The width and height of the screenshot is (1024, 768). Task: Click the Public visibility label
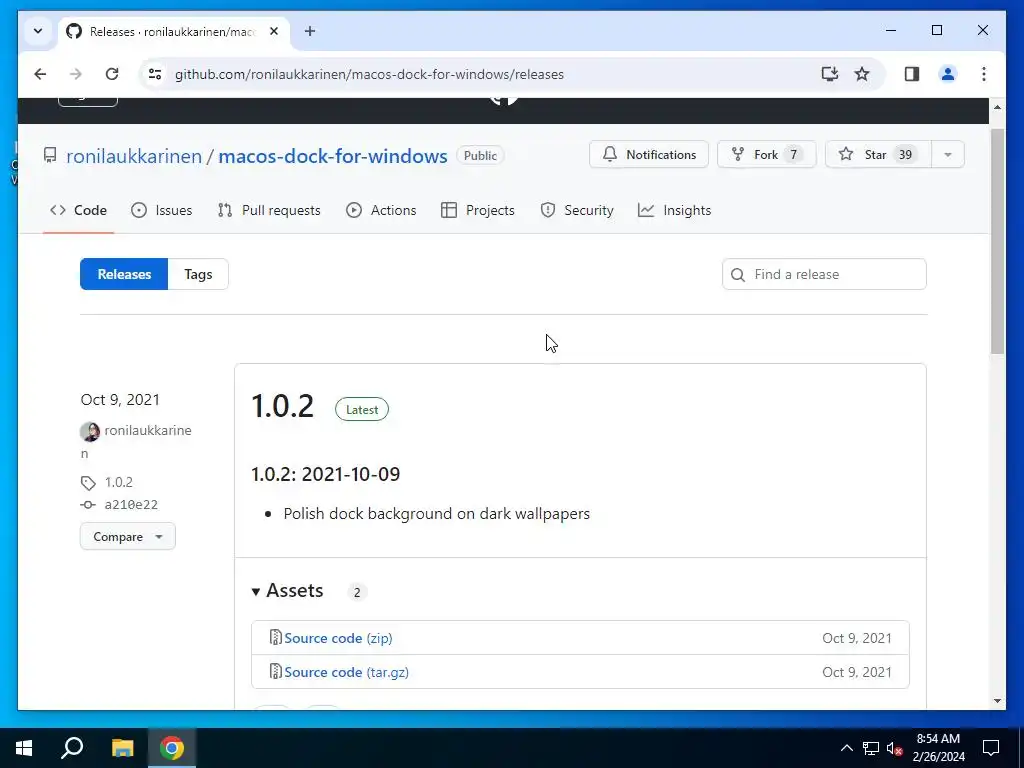click(x=481, y=155)
